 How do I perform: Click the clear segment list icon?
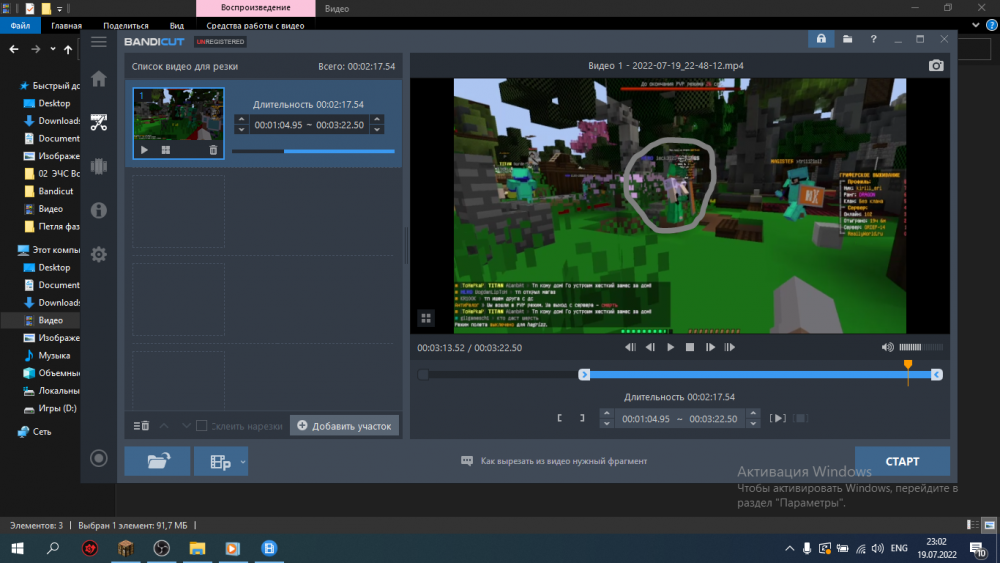coord(141,426)
